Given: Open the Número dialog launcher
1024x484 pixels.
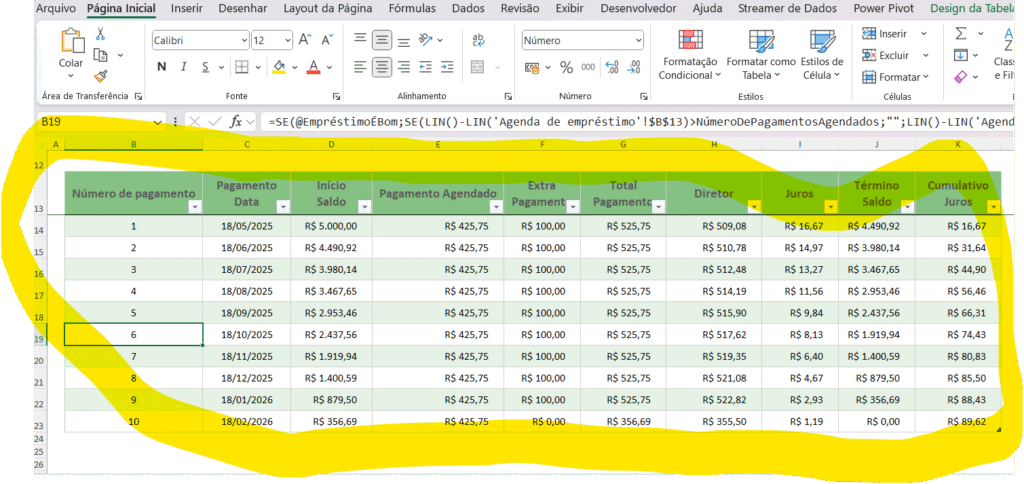Looking at the screenshot, I should point(643,97).
